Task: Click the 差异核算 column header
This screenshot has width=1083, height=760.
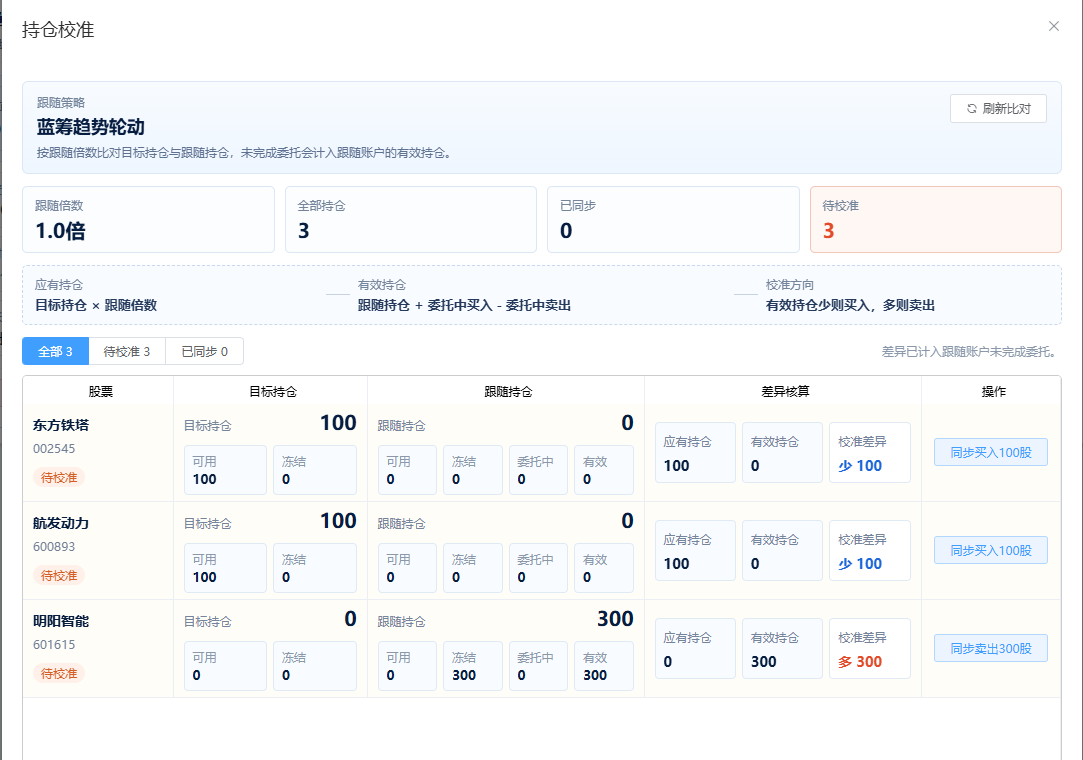Action: click(x=785, y=392)
